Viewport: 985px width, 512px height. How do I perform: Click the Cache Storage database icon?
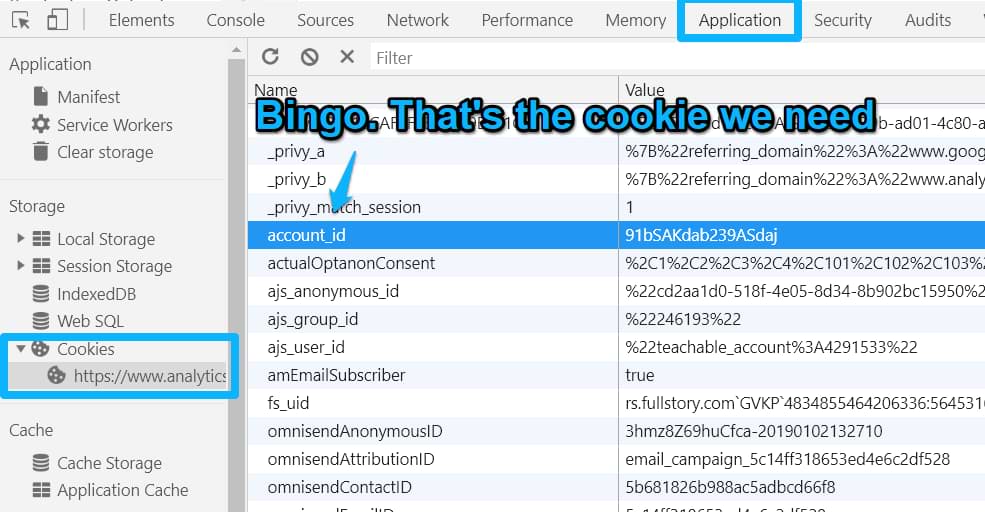click(x=41, y=462)
